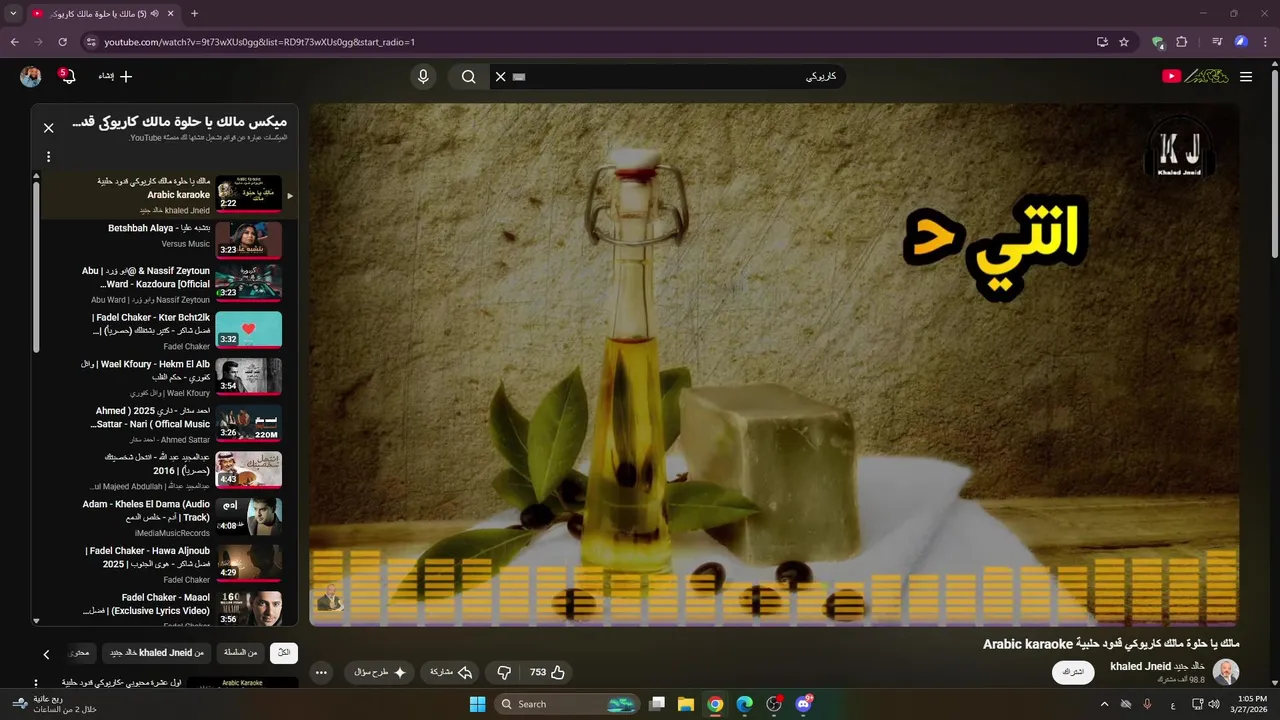Close the mix playlist panel
Image resolution: width=1280 pixels, height=720 pixels.
[48, 128]
